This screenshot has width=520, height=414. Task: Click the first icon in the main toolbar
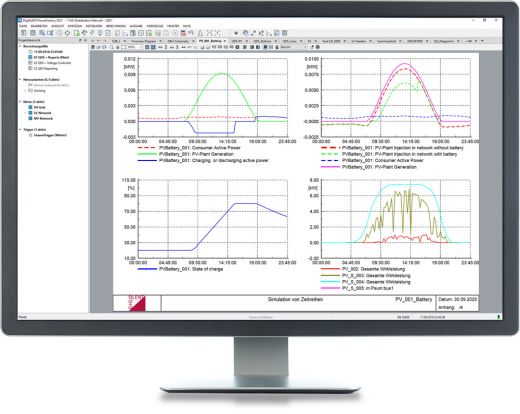click(24, 33)
